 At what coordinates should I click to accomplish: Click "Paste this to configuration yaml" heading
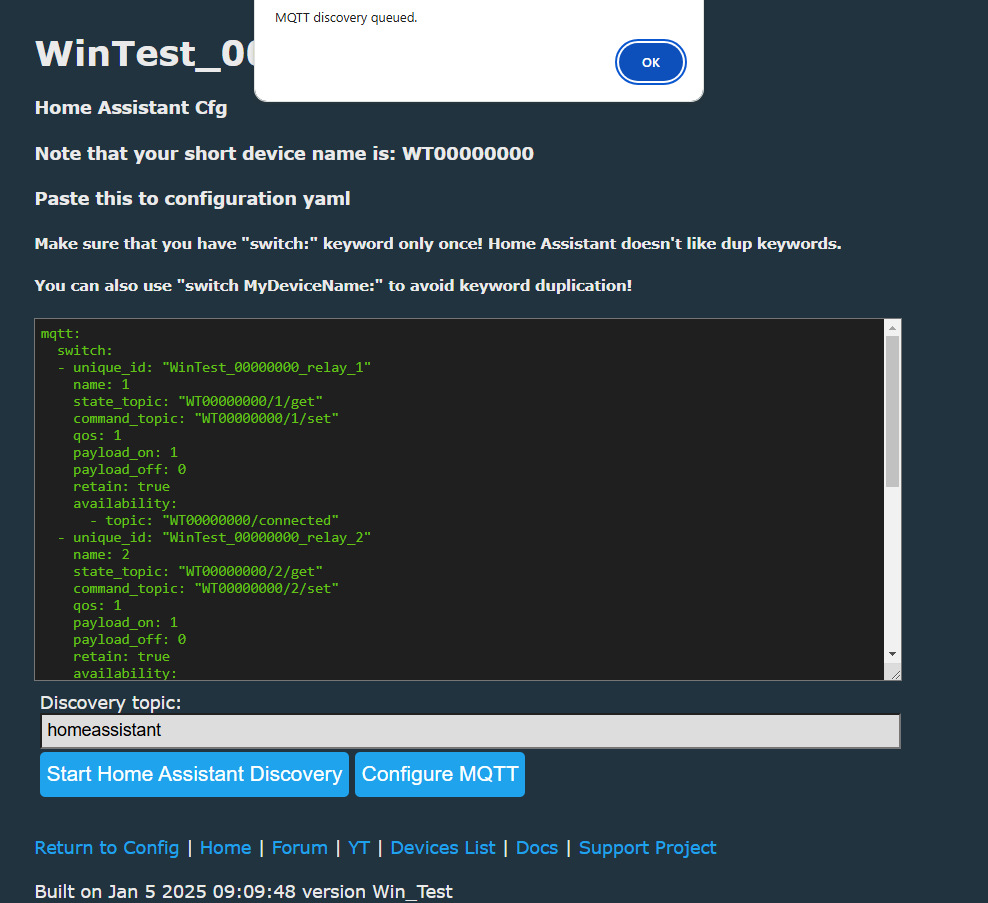click(x=192, y=198)
